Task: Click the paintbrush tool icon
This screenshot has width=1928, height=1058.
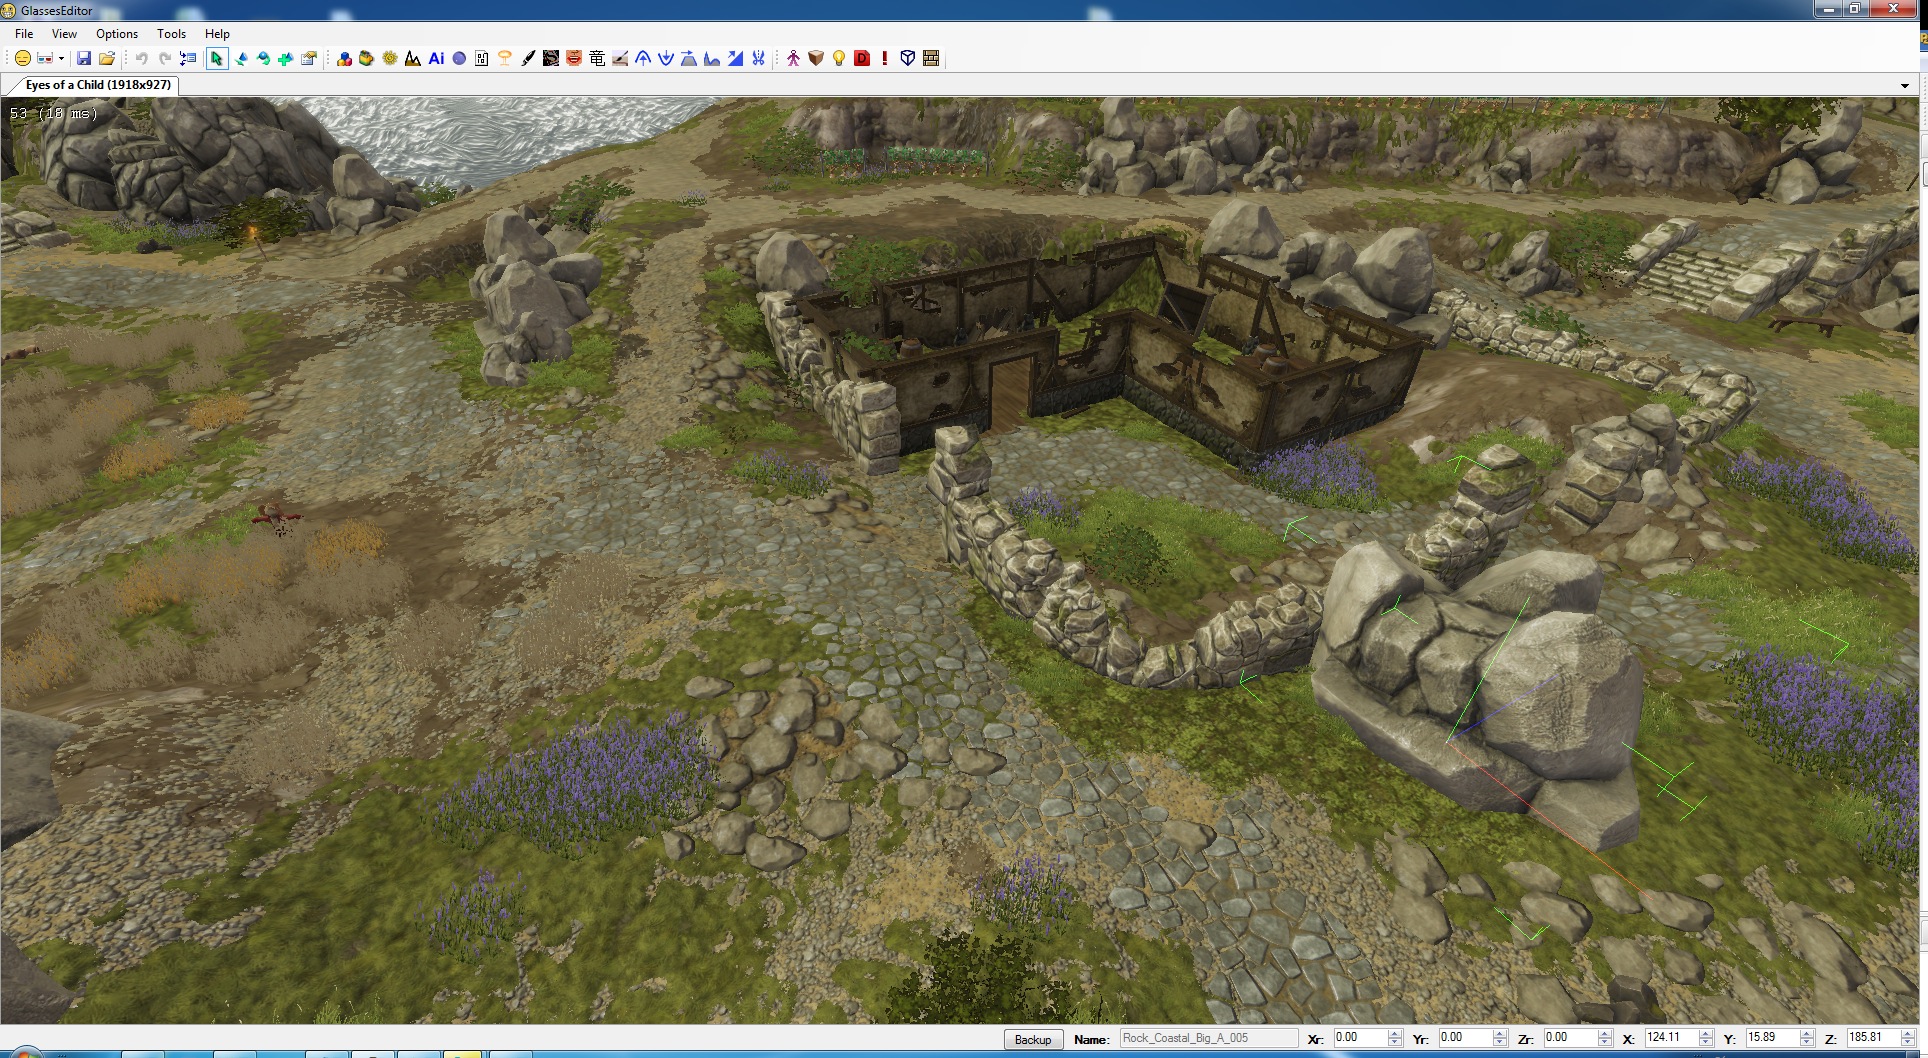Action: point(528,59)
